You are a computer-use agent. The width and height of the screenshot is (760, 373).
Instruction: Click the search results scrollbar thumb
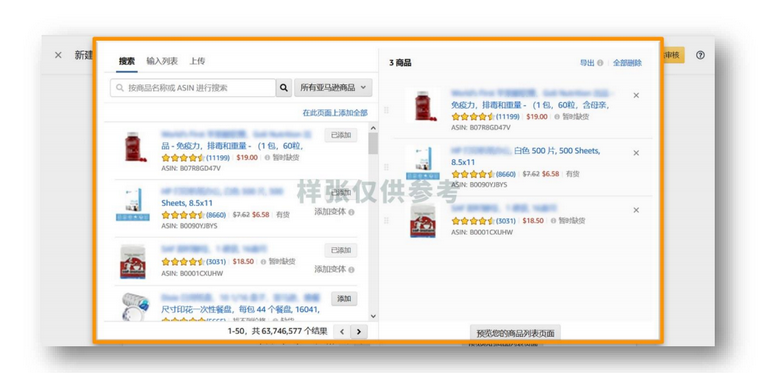coord(373,143)
